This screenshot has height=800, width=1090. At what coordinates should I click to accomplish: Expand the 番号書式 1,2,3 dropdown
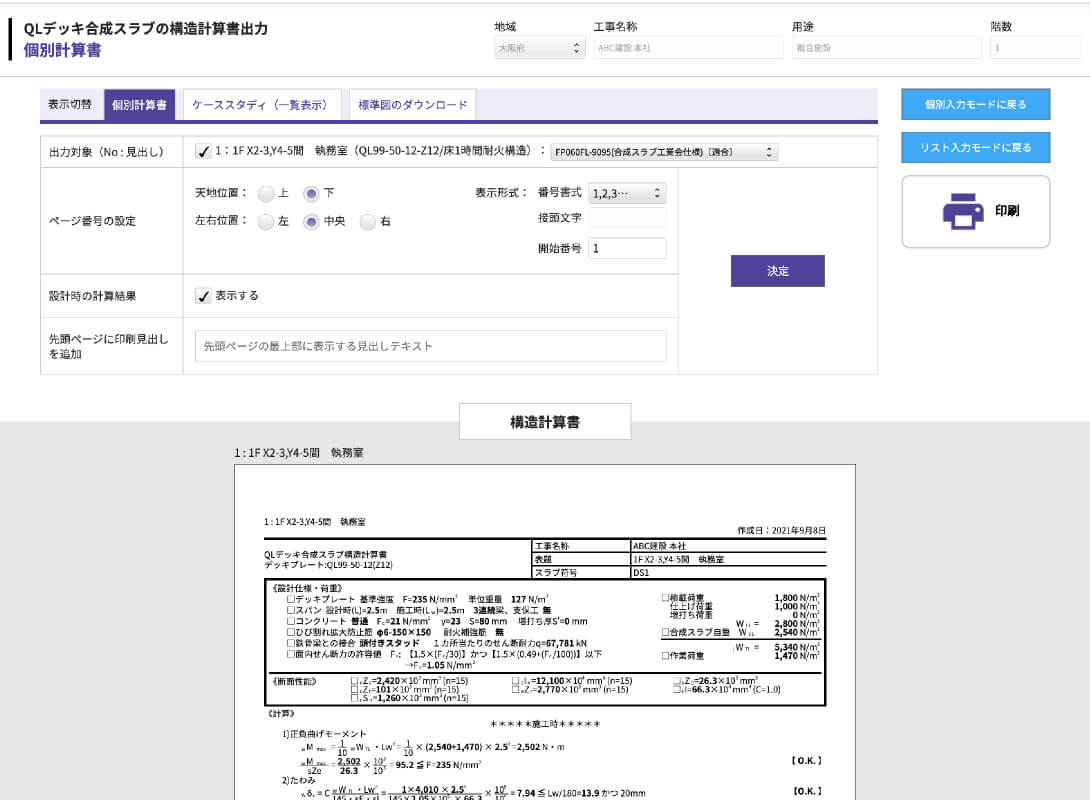tap(627, 193)
